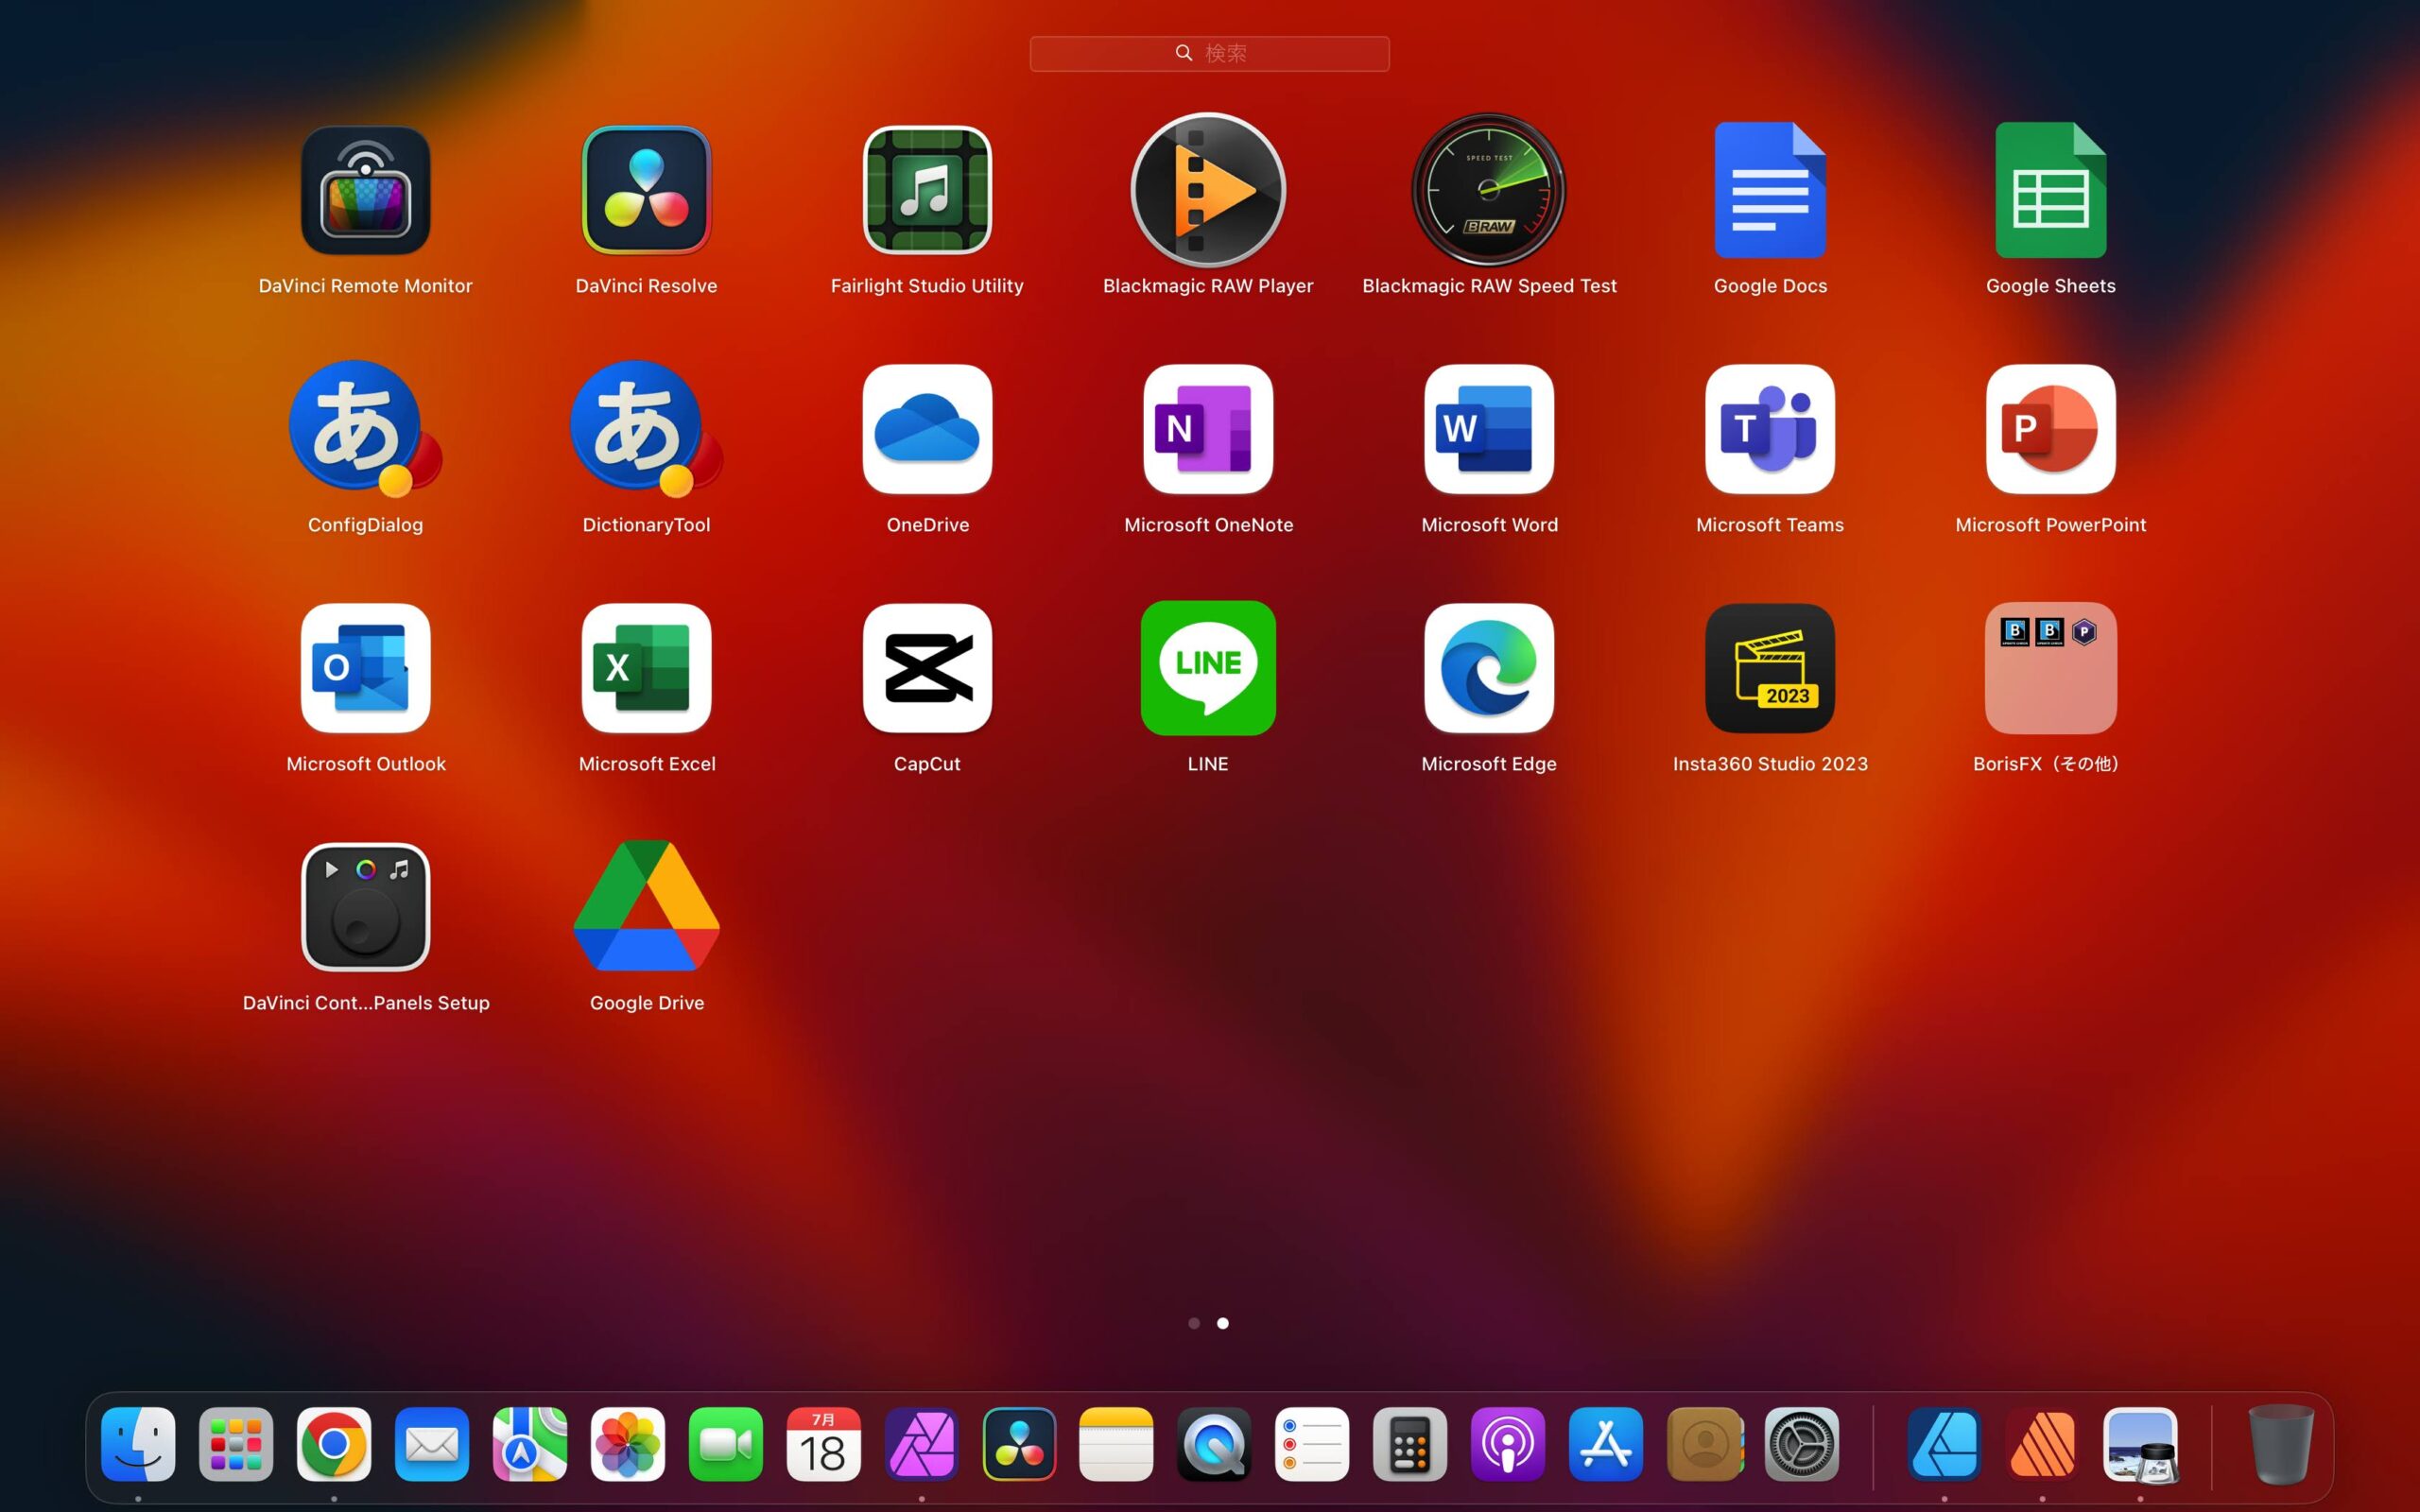Open Blackmagic RAW Player app

pyautogui.click(x=1208, y=190)
